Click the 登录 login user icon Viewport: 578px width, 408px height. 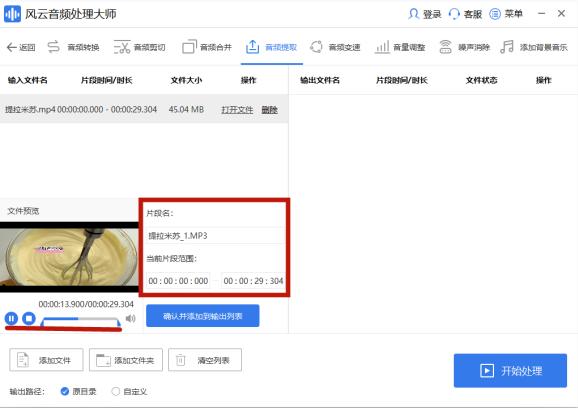pos(414,14)
